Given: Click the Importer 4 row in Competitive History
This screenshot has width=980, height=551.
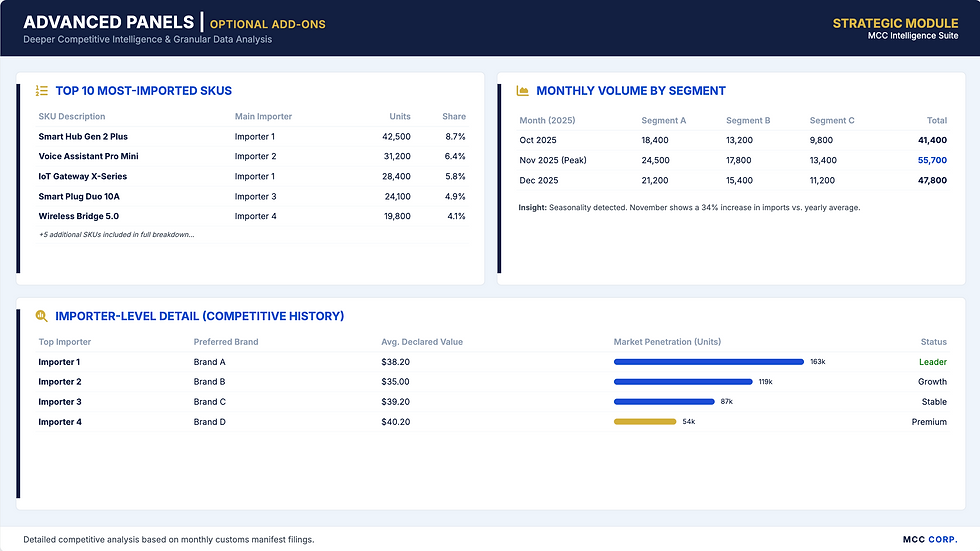Looking at the screenshot, I should 492,422.
